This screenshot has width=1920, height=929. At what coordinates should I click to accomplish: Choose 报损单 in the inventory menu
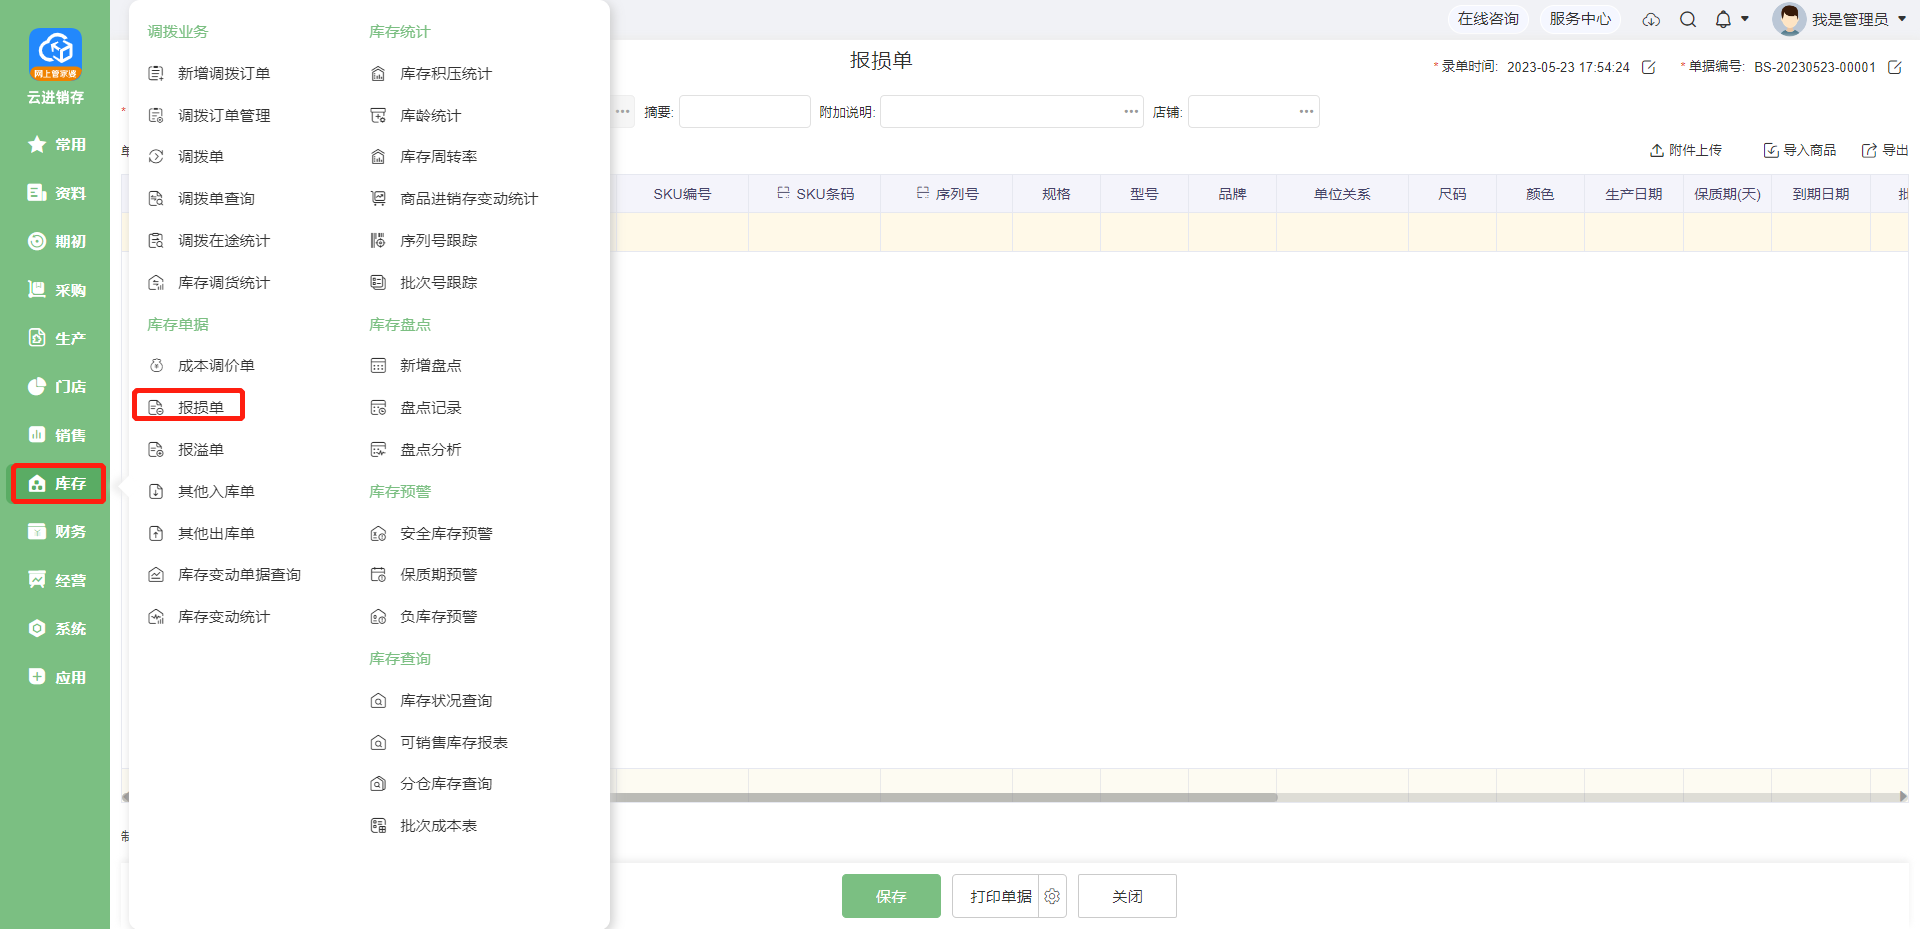click(188, 407)
